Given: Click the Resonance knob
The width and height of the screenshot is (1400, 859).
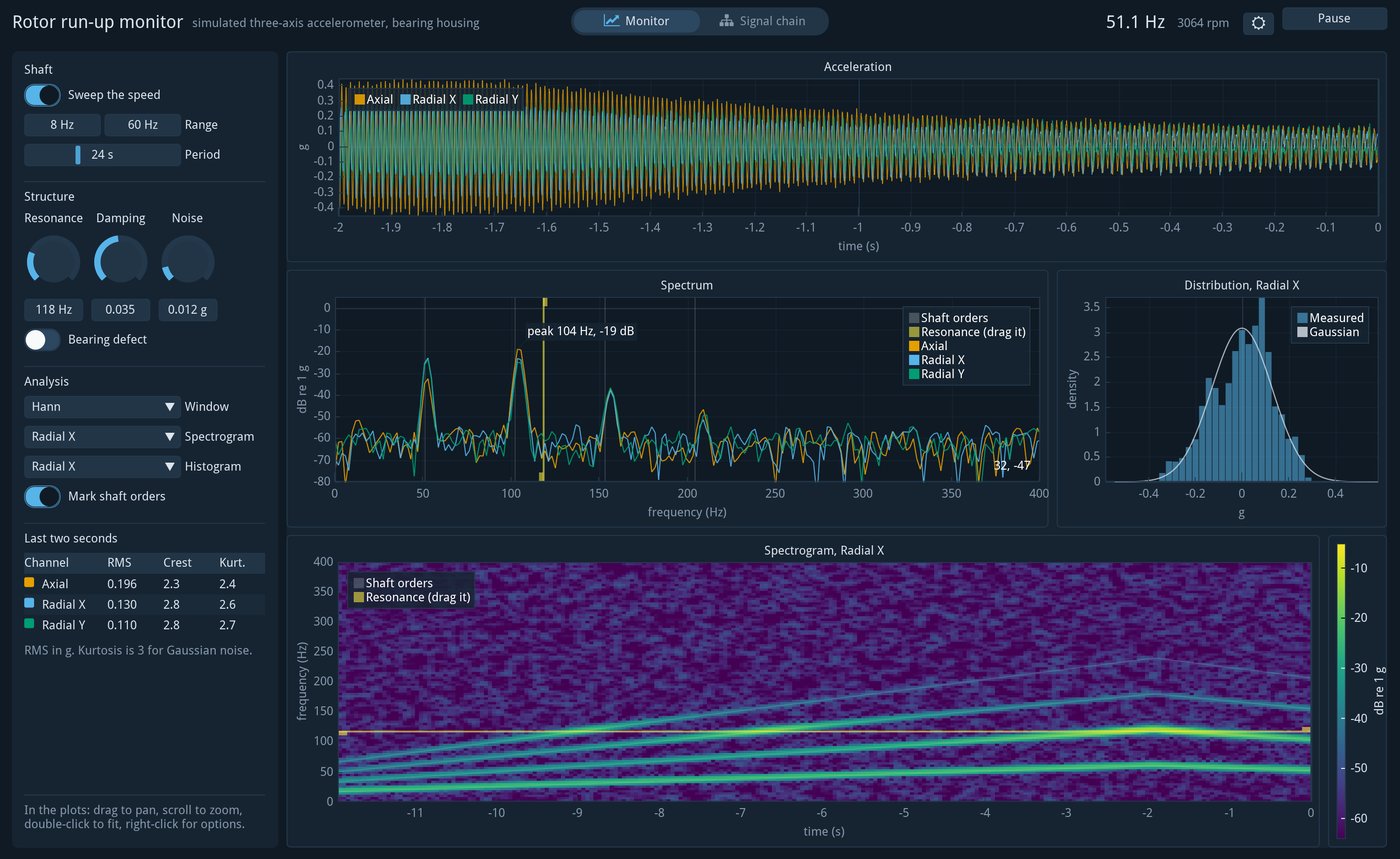Looking at the screenshot, I should (x=53, y=260).
